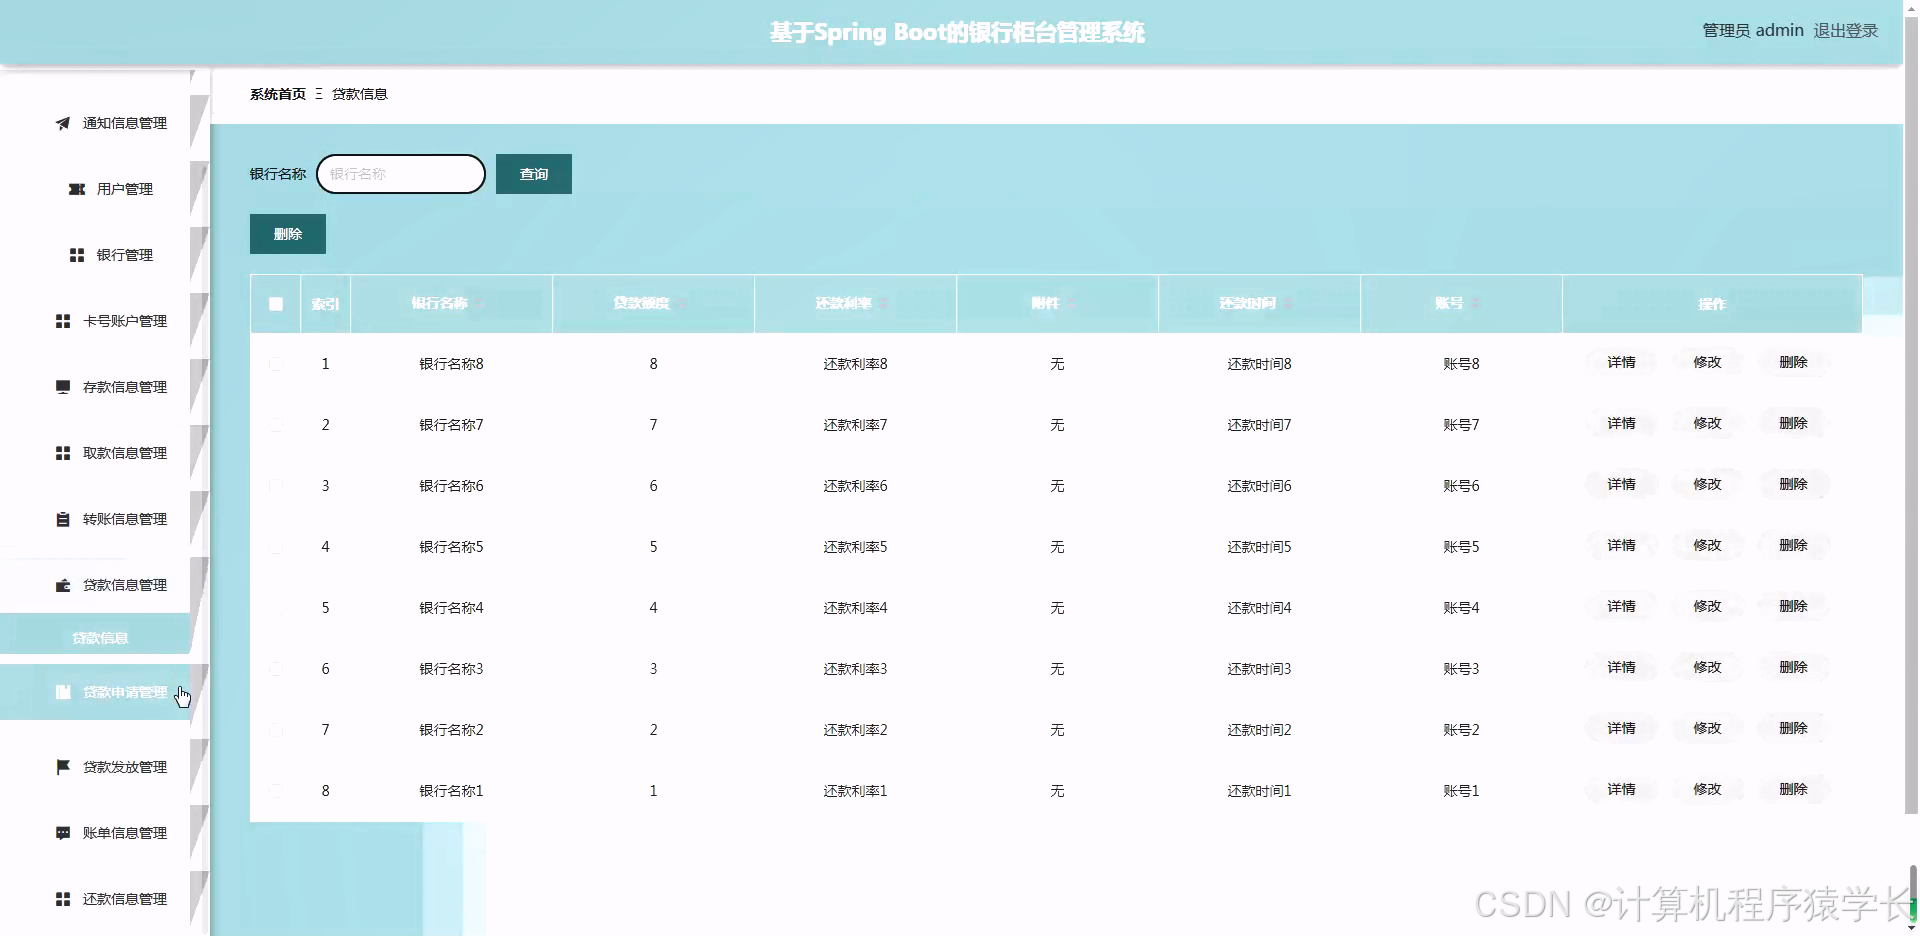Click 修改 for row 银行名称8

coord(1707,362)
